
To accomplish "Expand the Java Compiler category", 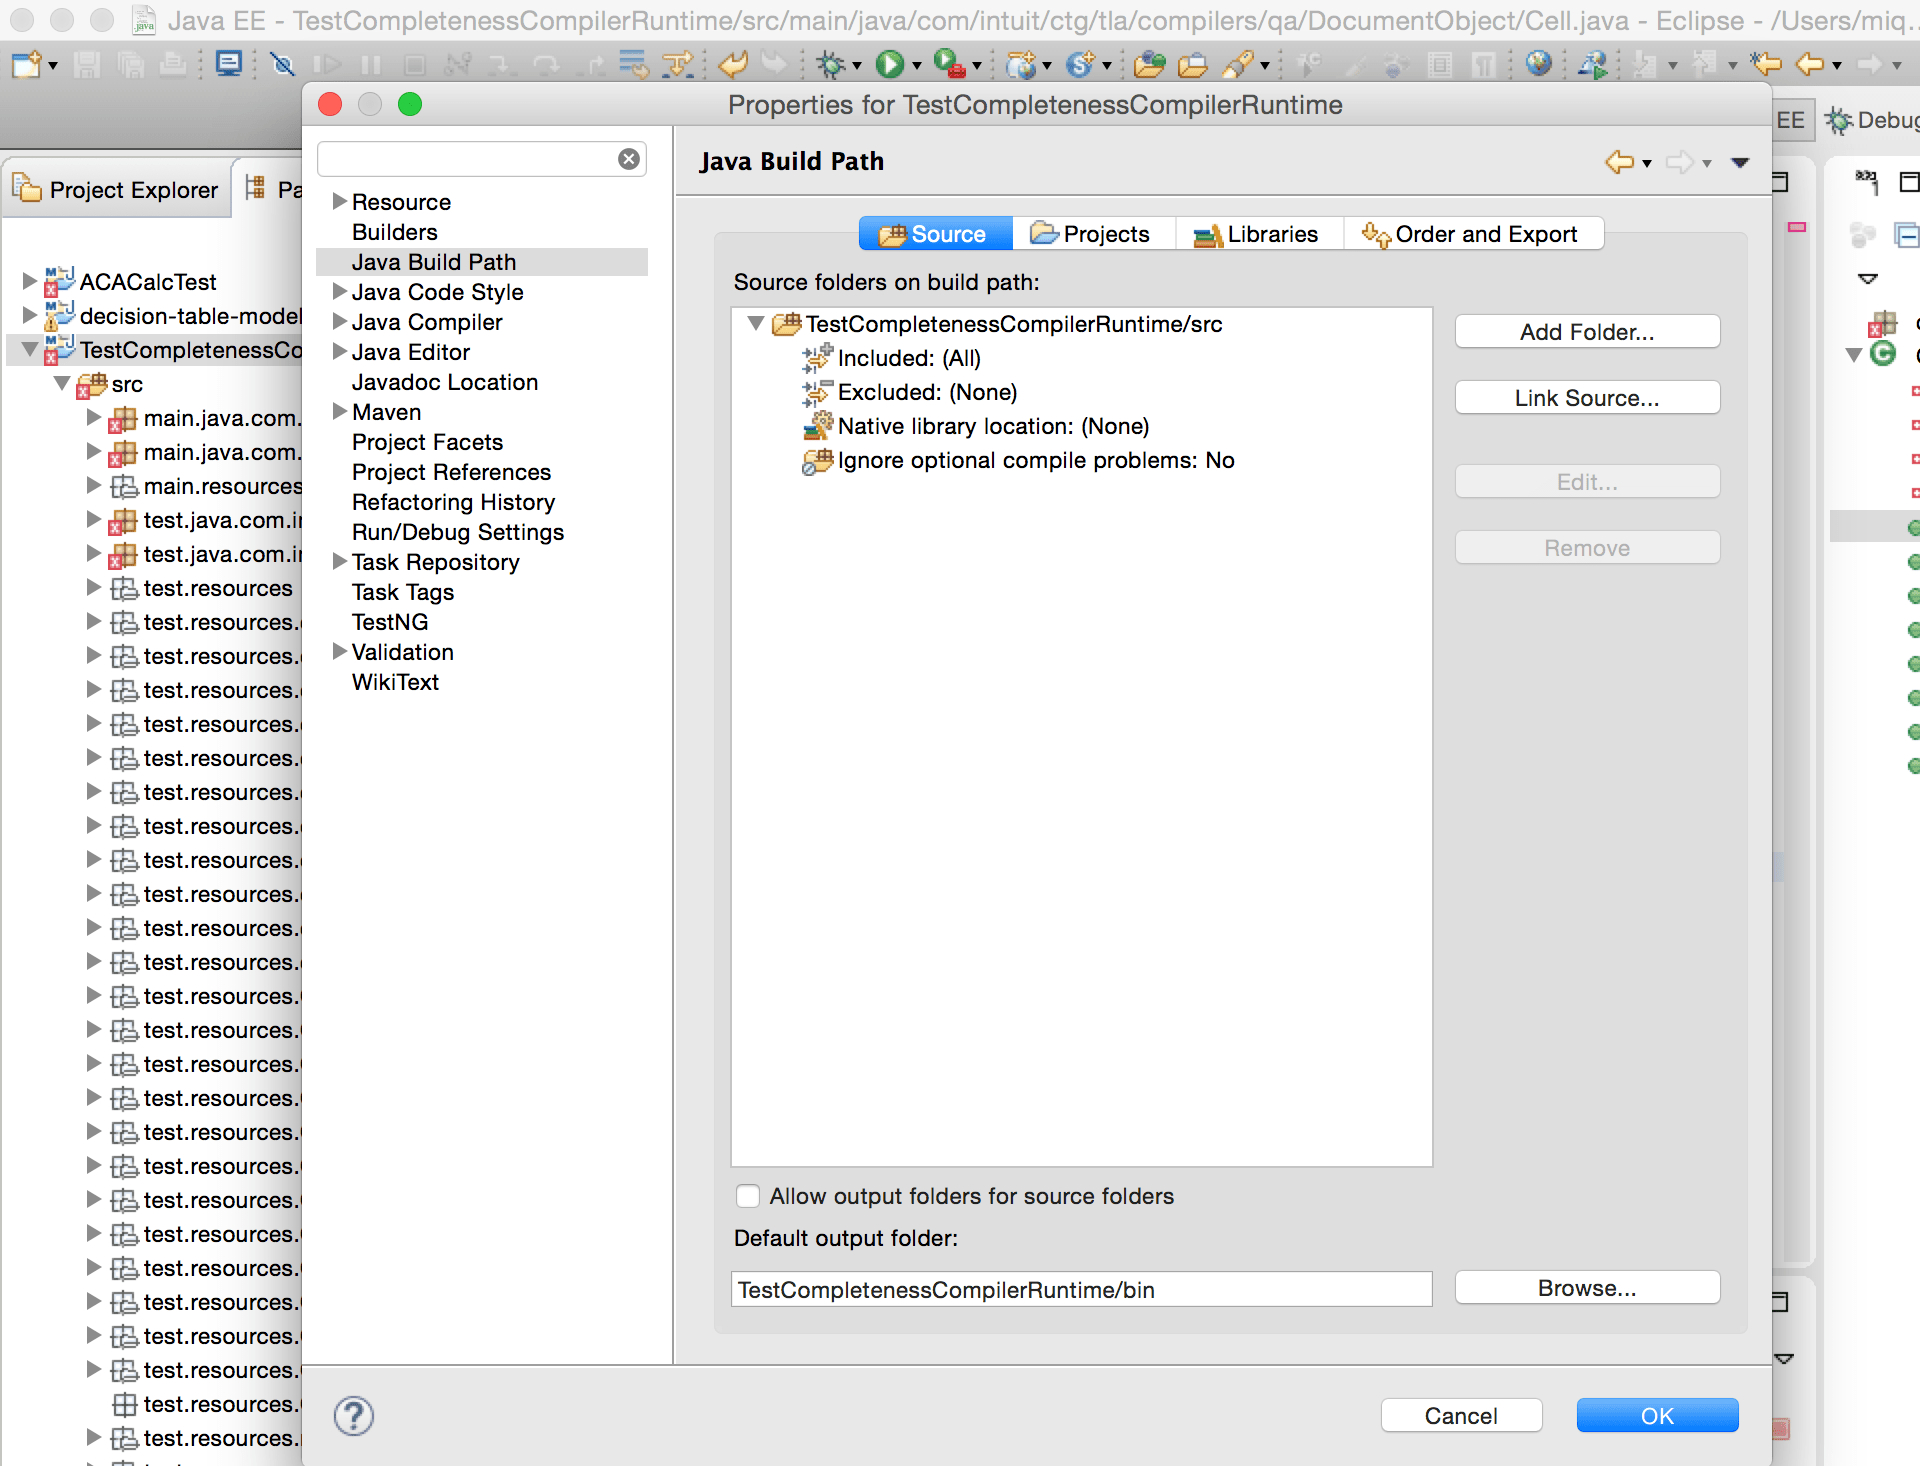I will [339, 322].
